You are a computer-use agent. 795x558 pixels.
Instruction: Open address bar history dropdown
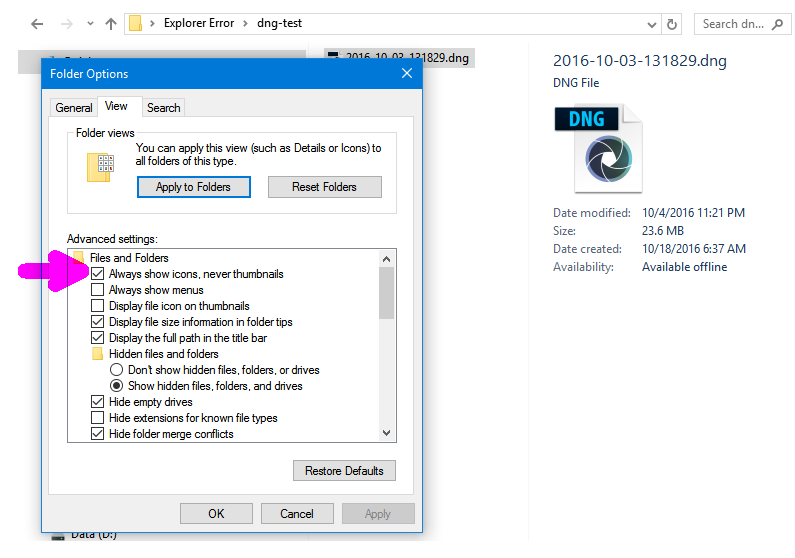point(652,24)
